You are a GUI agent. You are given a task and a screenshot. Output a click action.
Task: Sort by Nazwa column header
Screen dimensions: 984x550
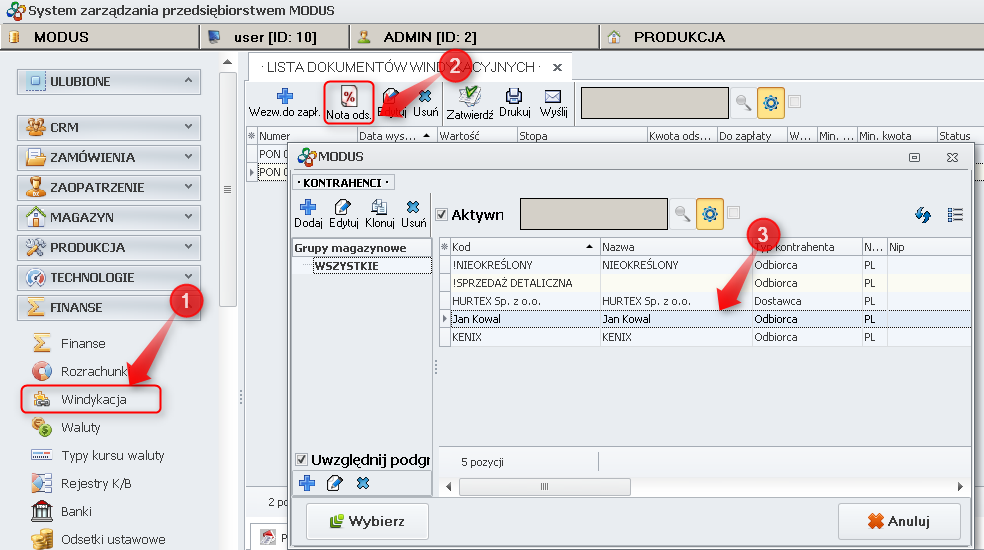coord(676,247)
